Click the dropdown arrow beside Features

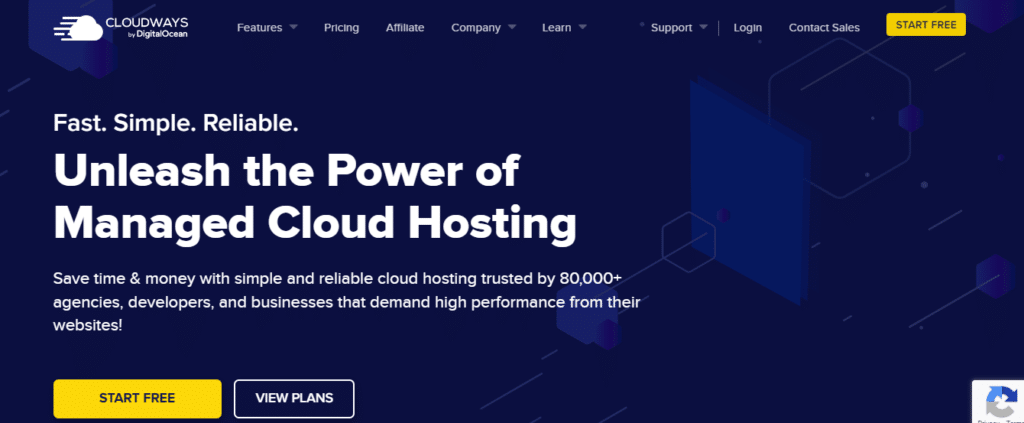point(293,27)
